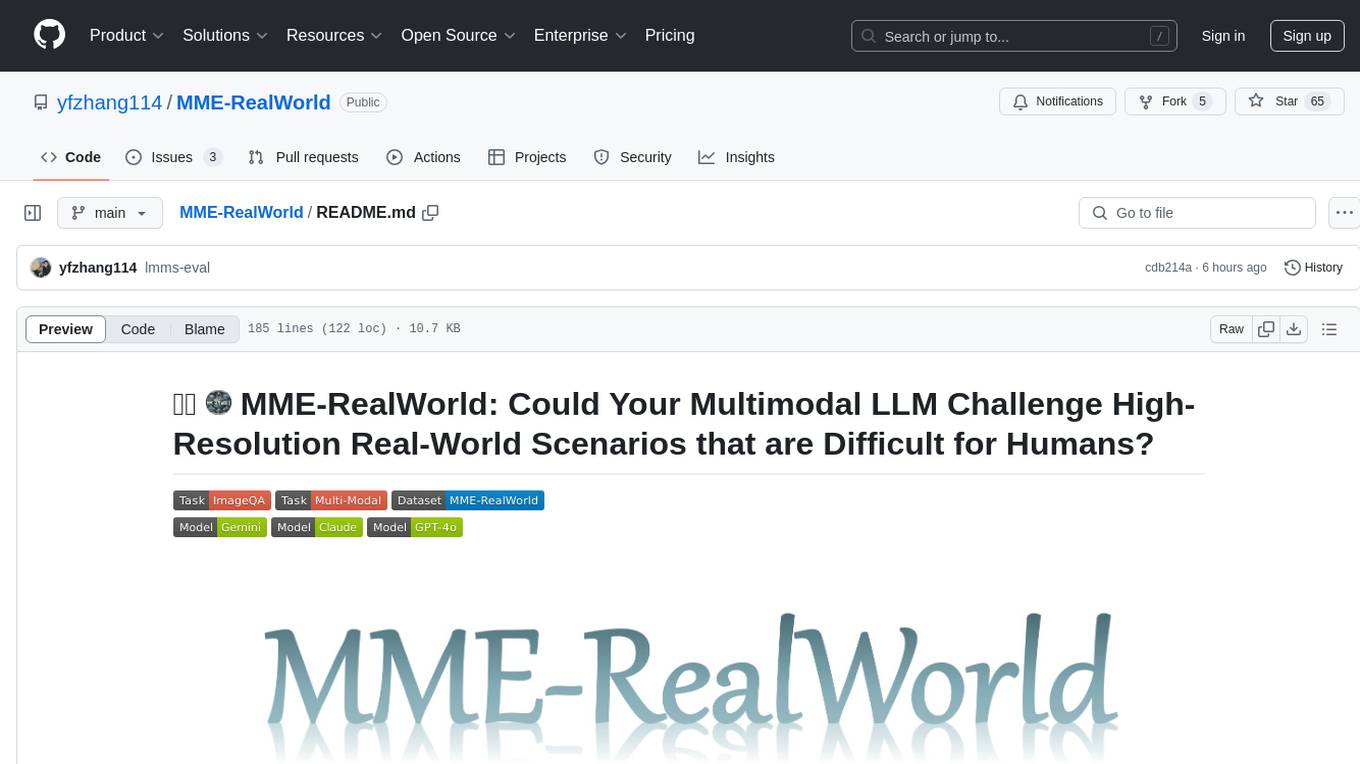Go to the Pricing page
1360x764 pixels.
pos(670,35)
